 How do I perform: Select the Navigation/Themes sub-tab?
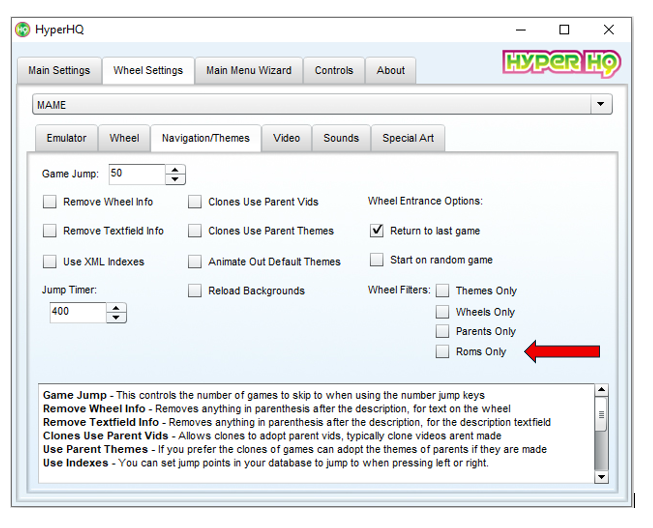(x=206, y=138)
